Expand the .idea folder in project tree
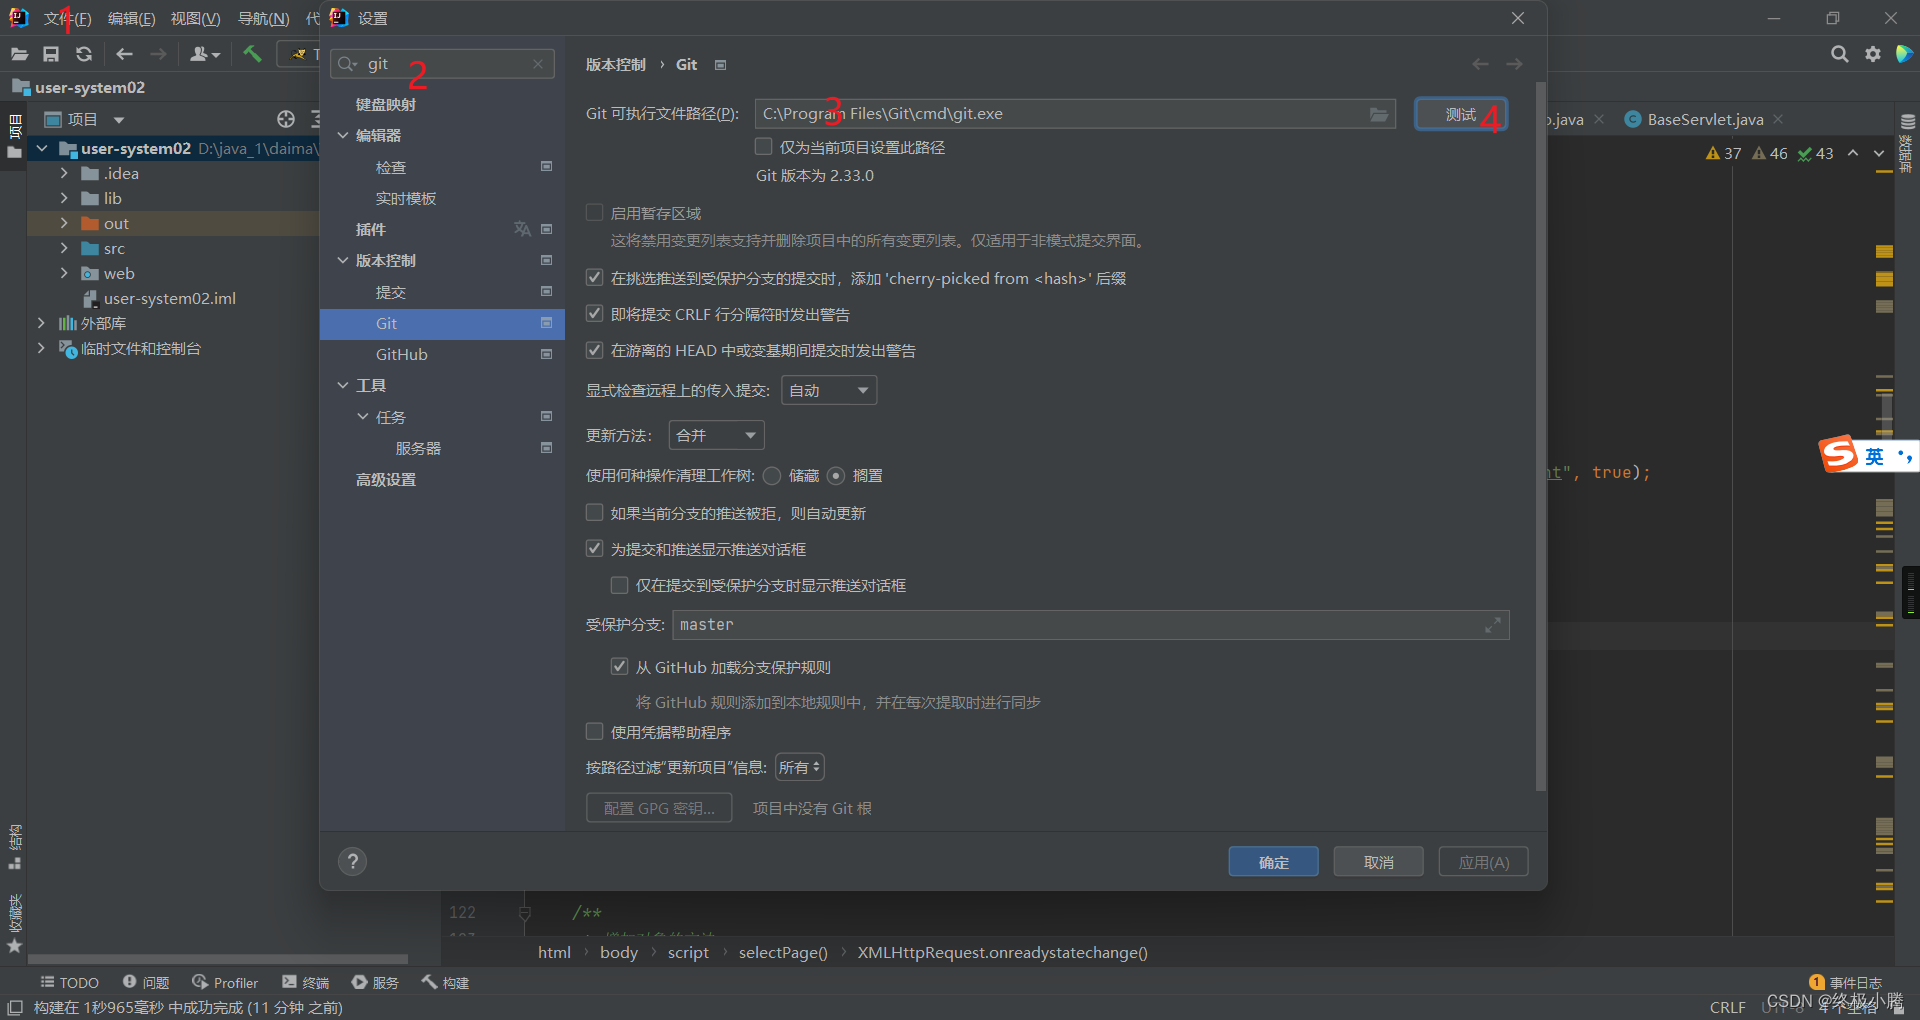This screenshot has width=1920, height=1020. pos(64,173)
